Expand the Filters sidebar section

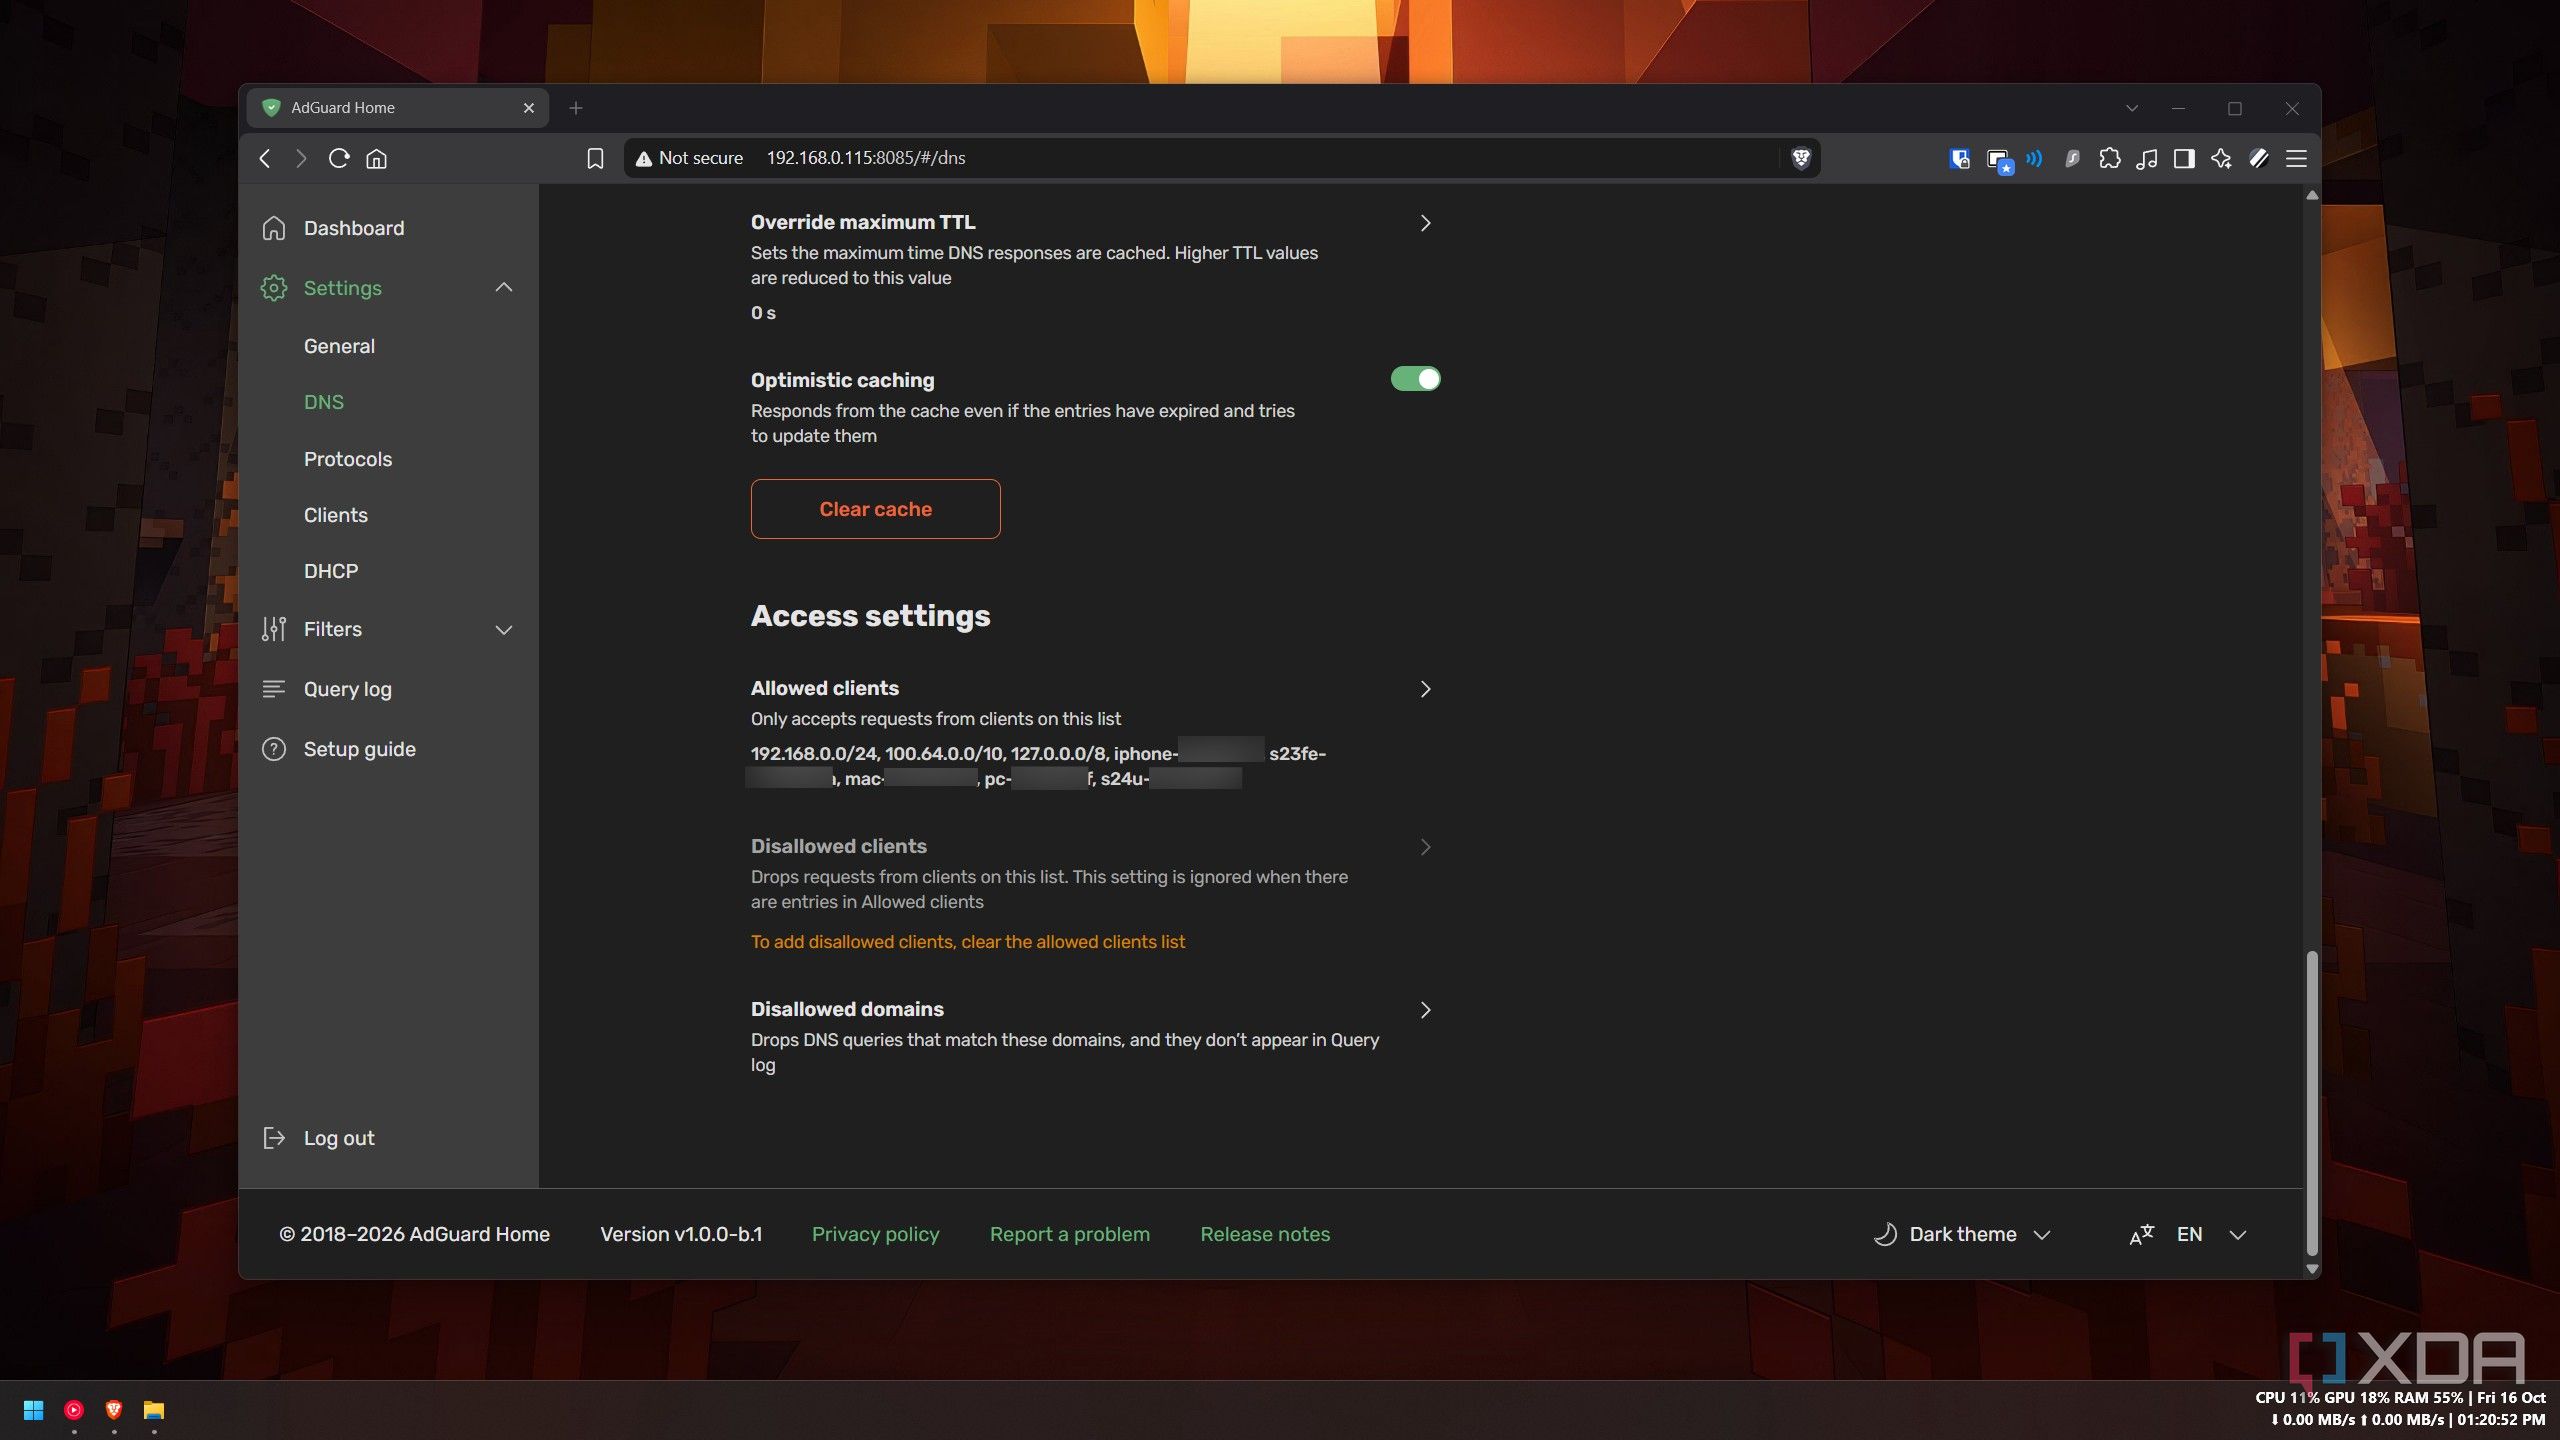504,630
